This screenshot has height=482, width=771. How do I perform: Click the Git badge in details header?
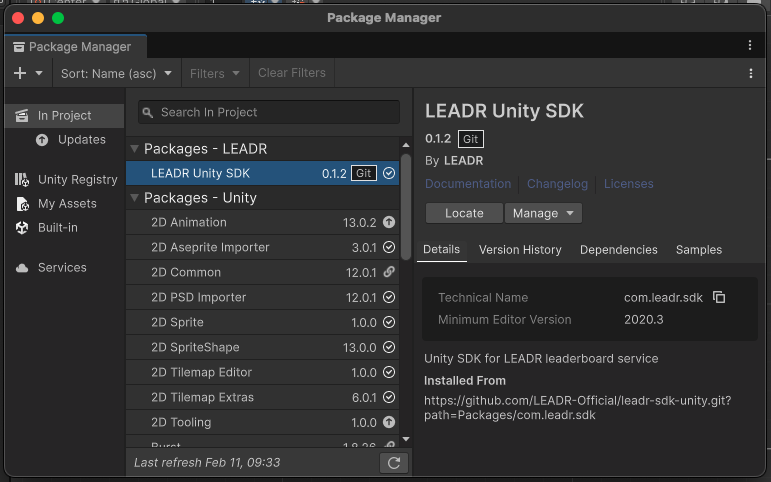click(x=471, y=139)
